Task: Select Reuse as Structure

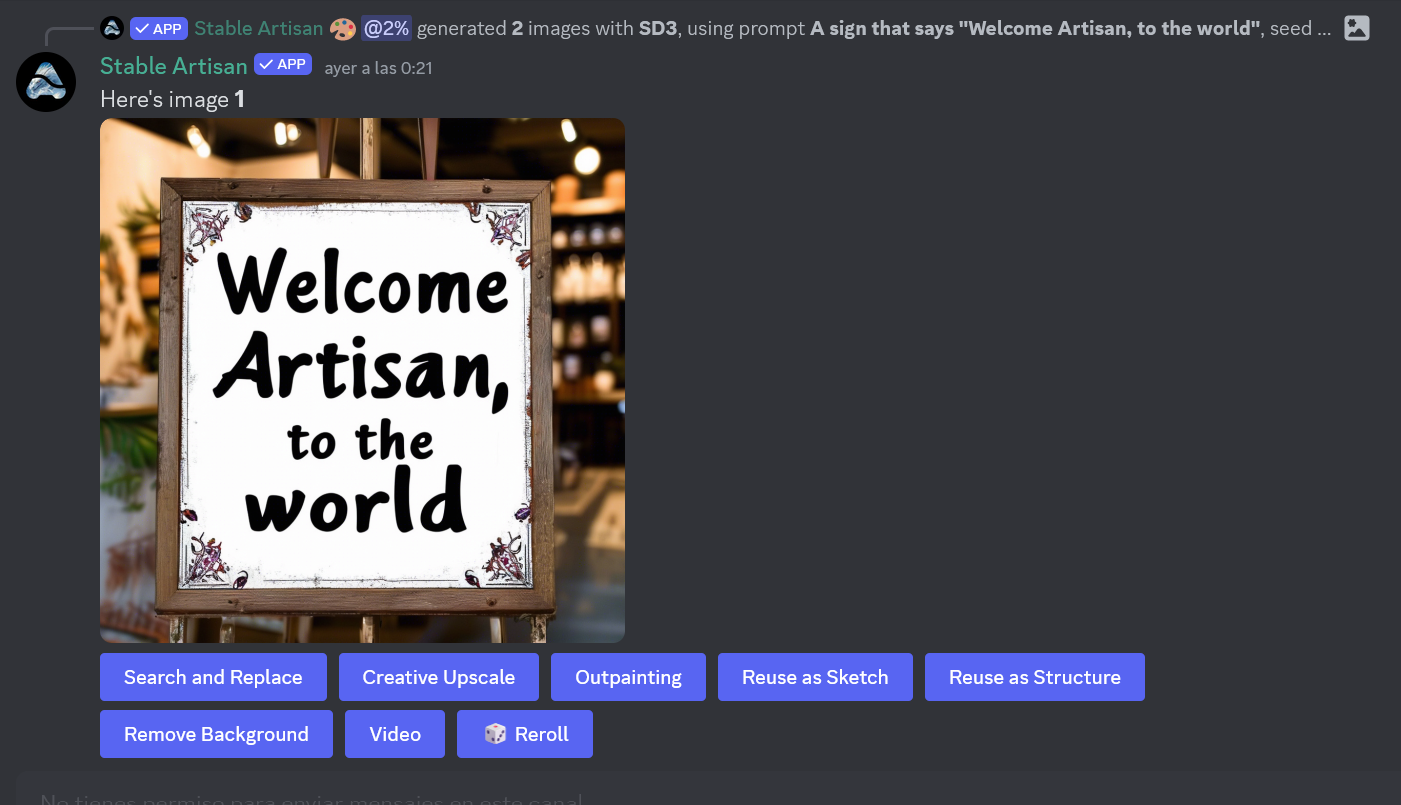Action: pyautogui.click(x=1034, y=677)
